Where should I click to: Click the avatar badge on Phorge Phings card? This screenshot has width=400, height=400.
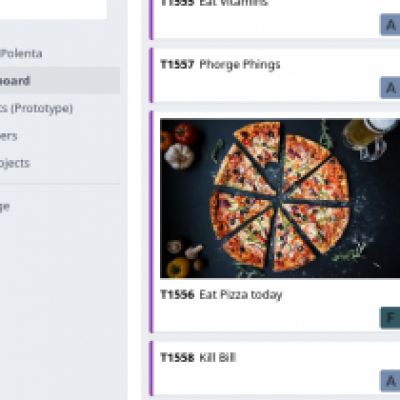[390, 88]
